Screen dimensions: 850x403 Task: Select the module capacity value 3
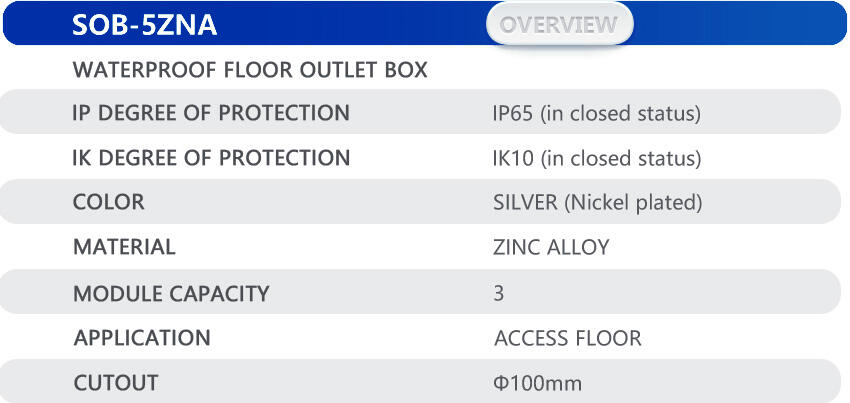point(499,294)
